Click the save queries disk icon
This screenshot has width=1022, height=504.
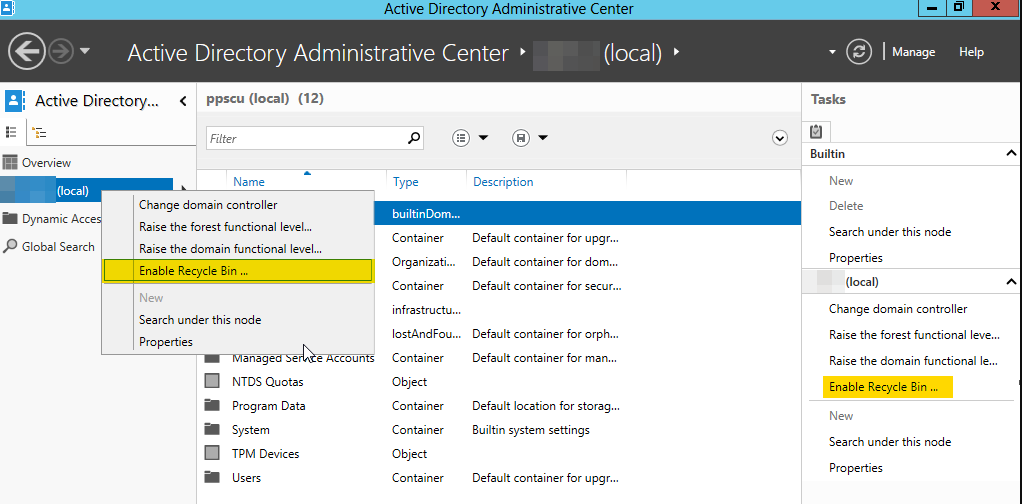[521, 138]
